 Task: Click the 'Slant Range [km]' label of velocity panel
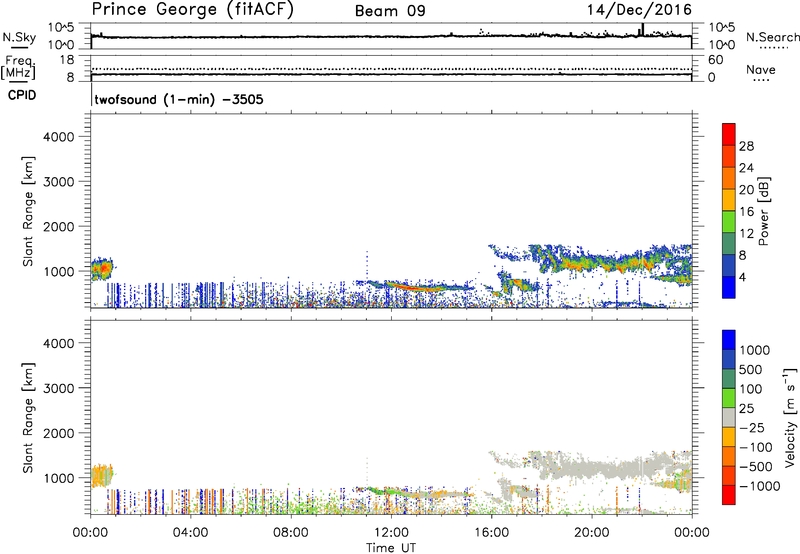28,418
